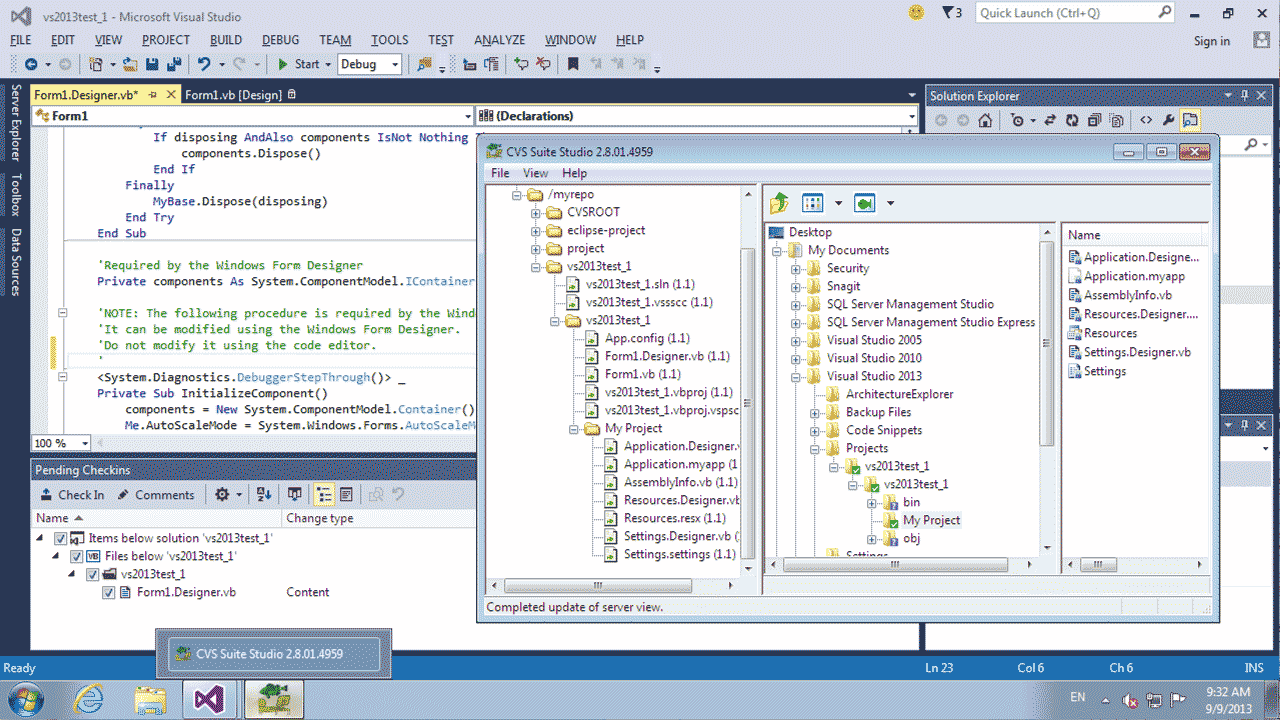Uncheck the vs2013test_1 folder checkbox
The height and width of the screenshot is (720, 1280).
(x=94, y=574)
